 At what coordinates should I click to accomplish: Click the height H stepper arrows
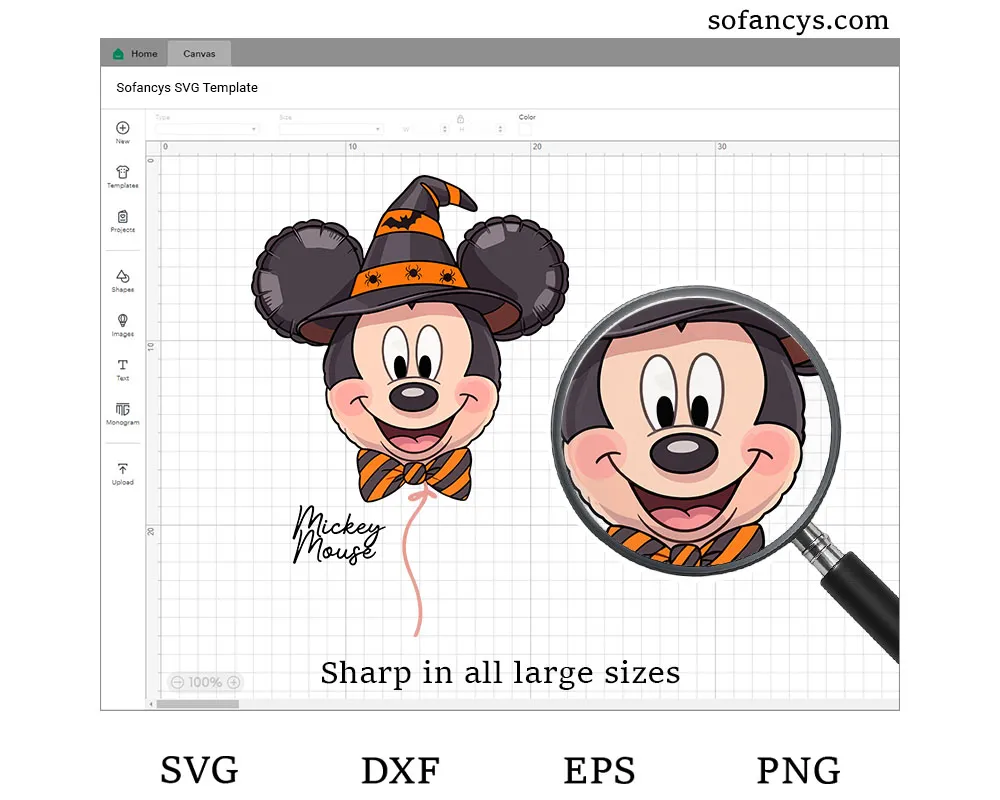tap(500, 129)
